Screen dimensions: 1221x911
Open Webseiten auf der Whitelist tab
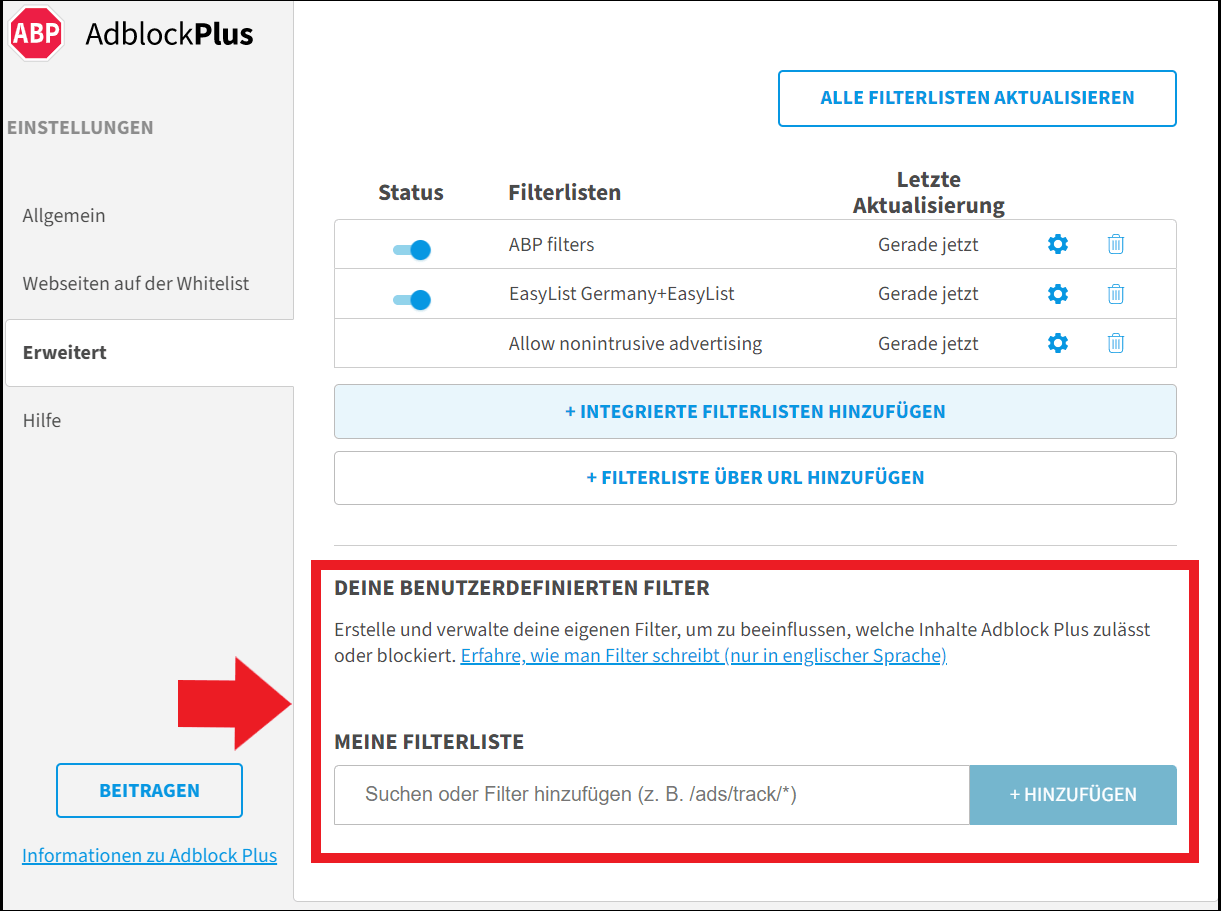(136, 284)
